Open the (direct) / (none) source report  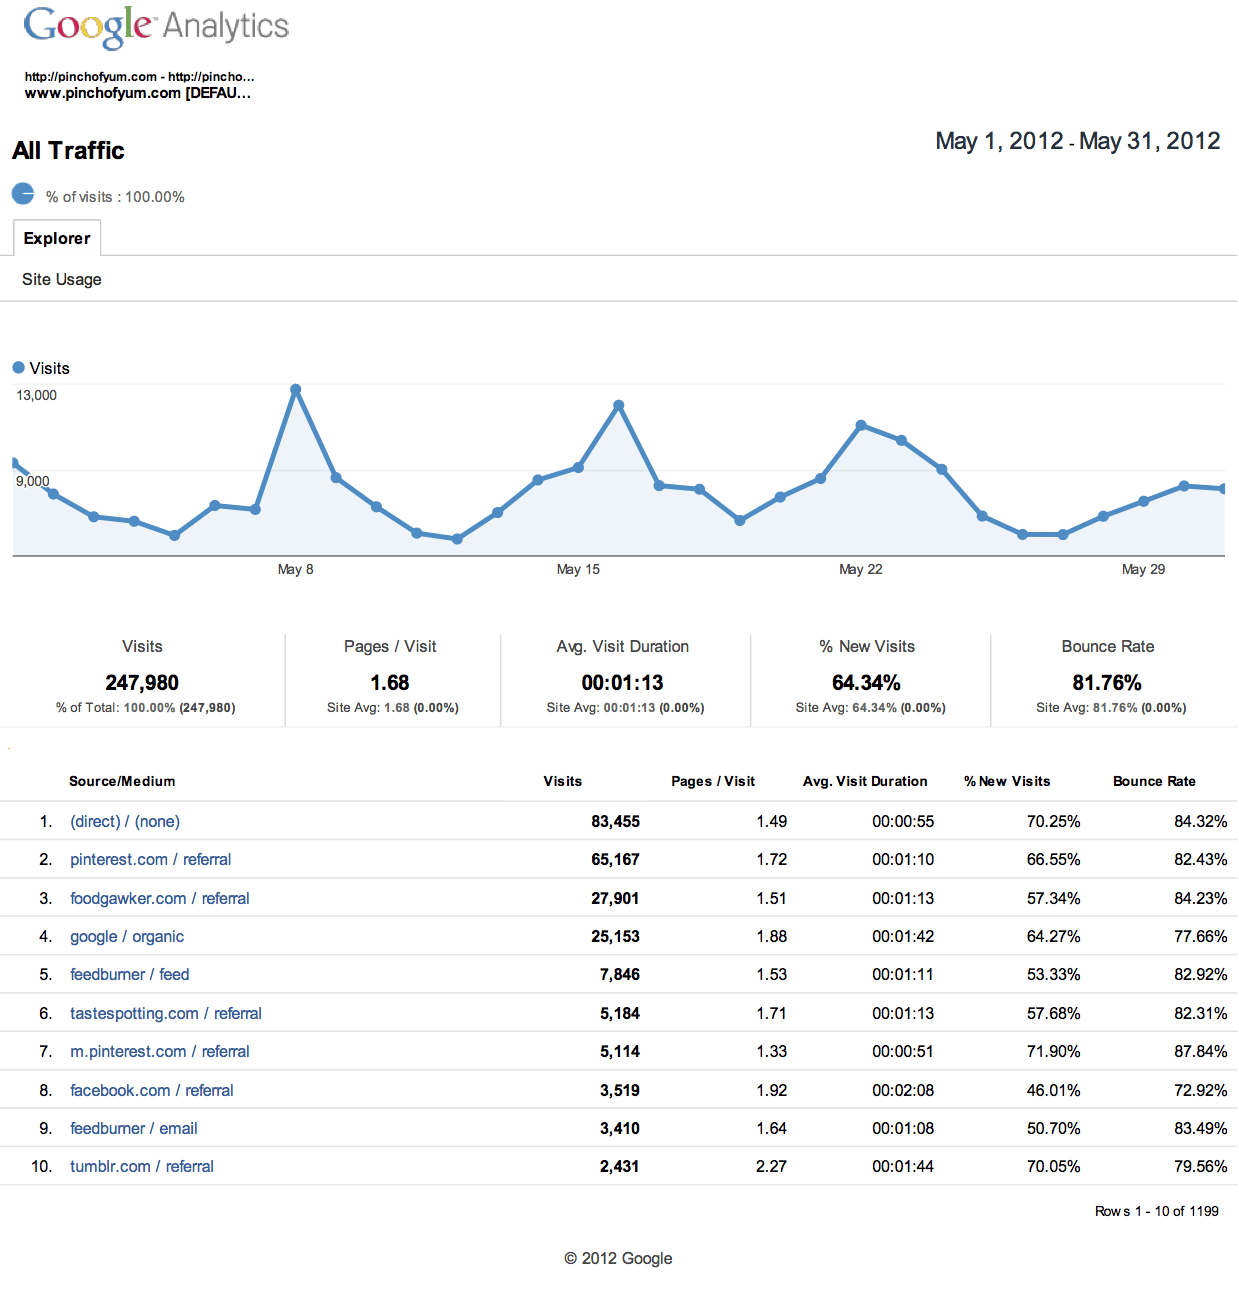(124, 821)
